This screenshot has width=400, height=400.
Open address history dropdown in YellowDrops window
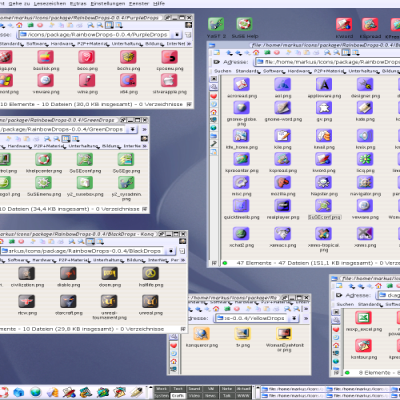pyautogui.click(x=294, y=318)
